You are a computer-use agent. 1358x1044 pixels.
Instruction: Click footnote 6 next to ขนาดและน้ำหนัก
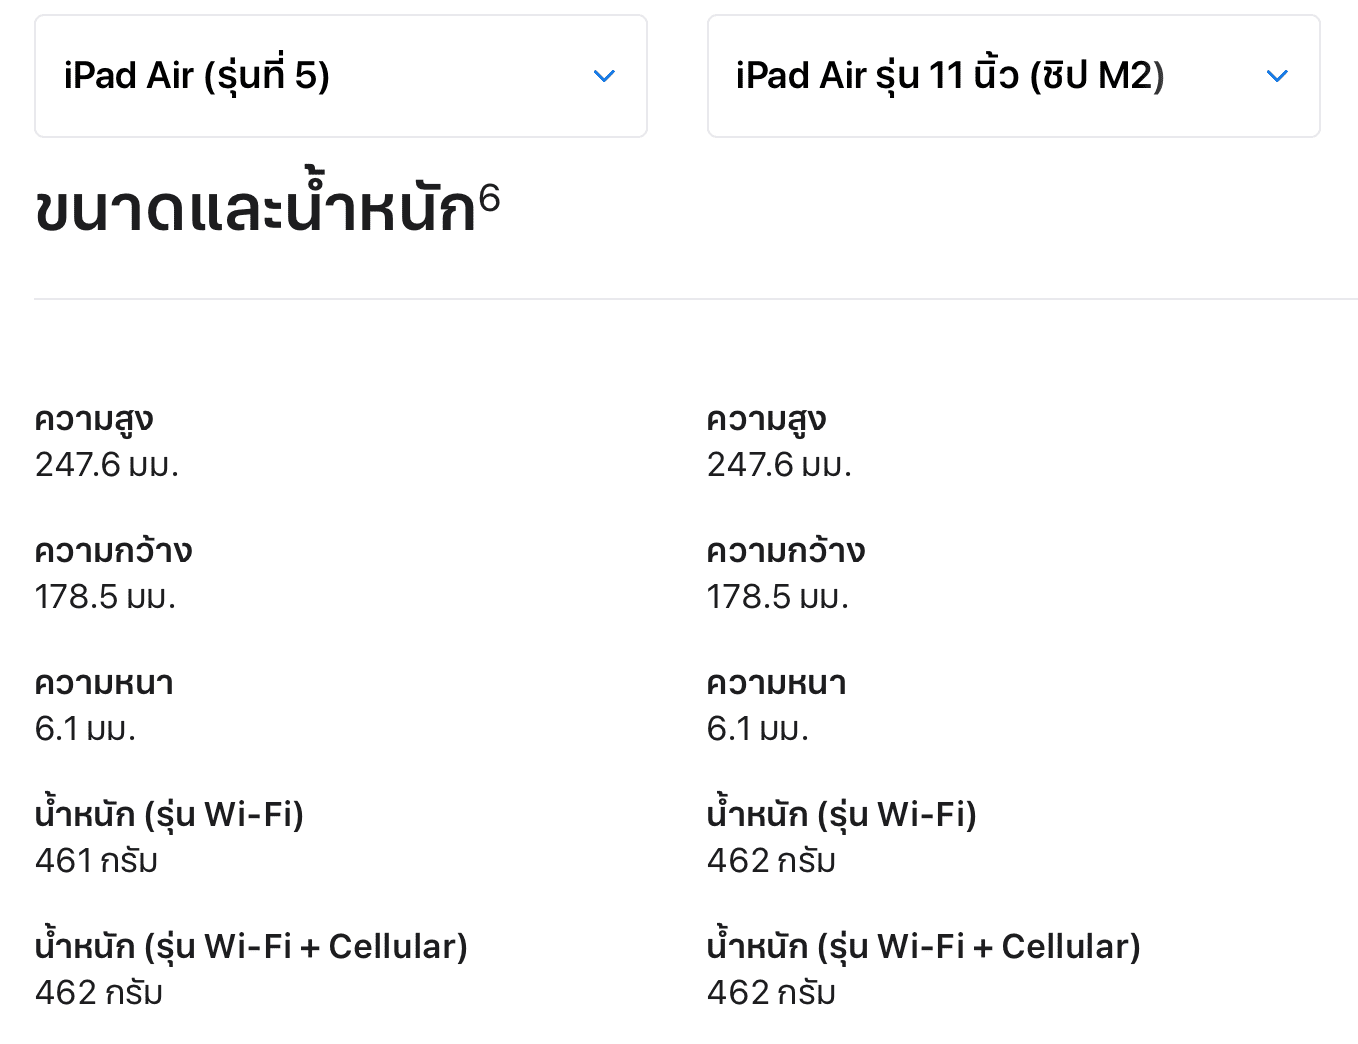point(489,199)
